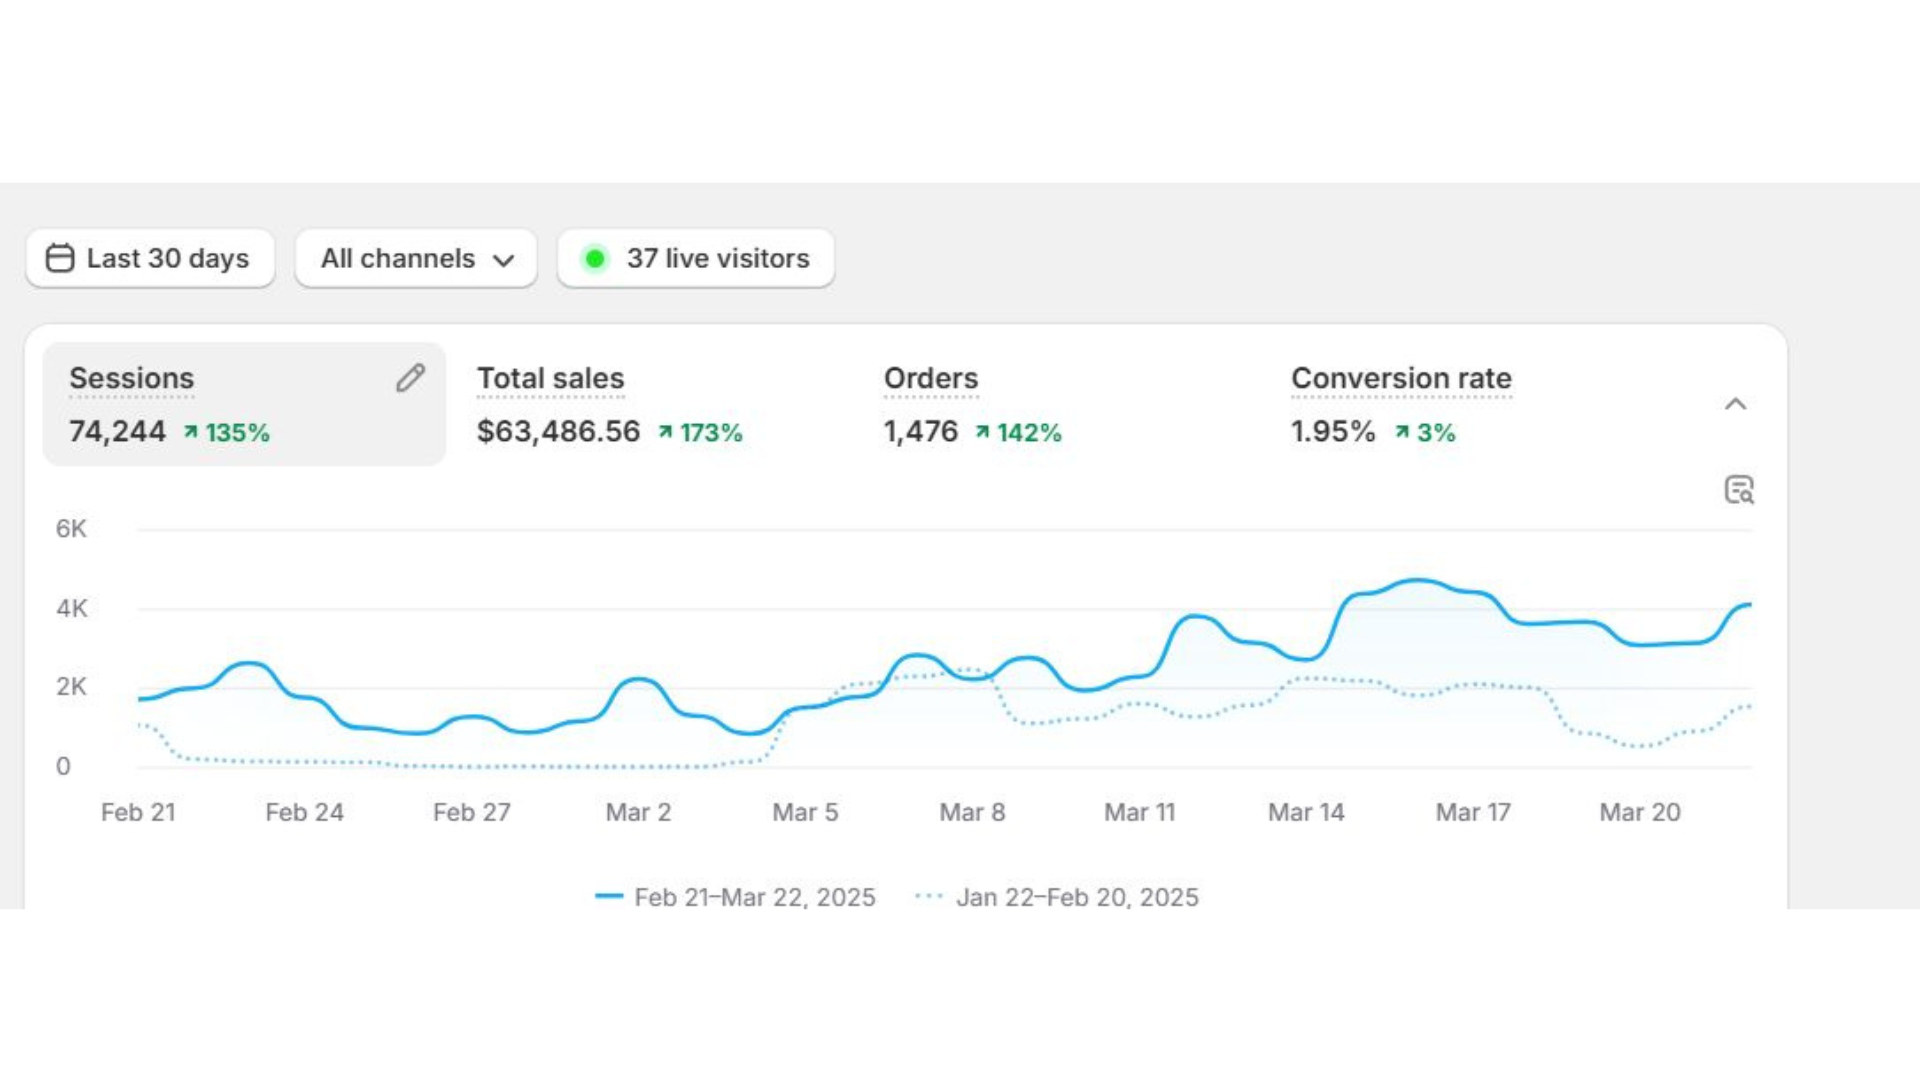Open the report view icon above chart

(1739, 490)
